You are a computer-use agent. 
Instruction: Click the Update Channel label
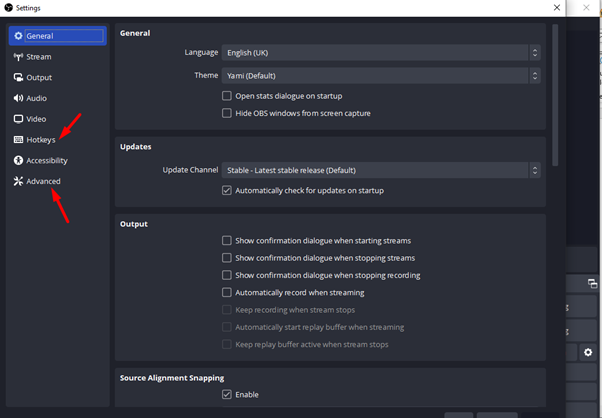point(190,170)
